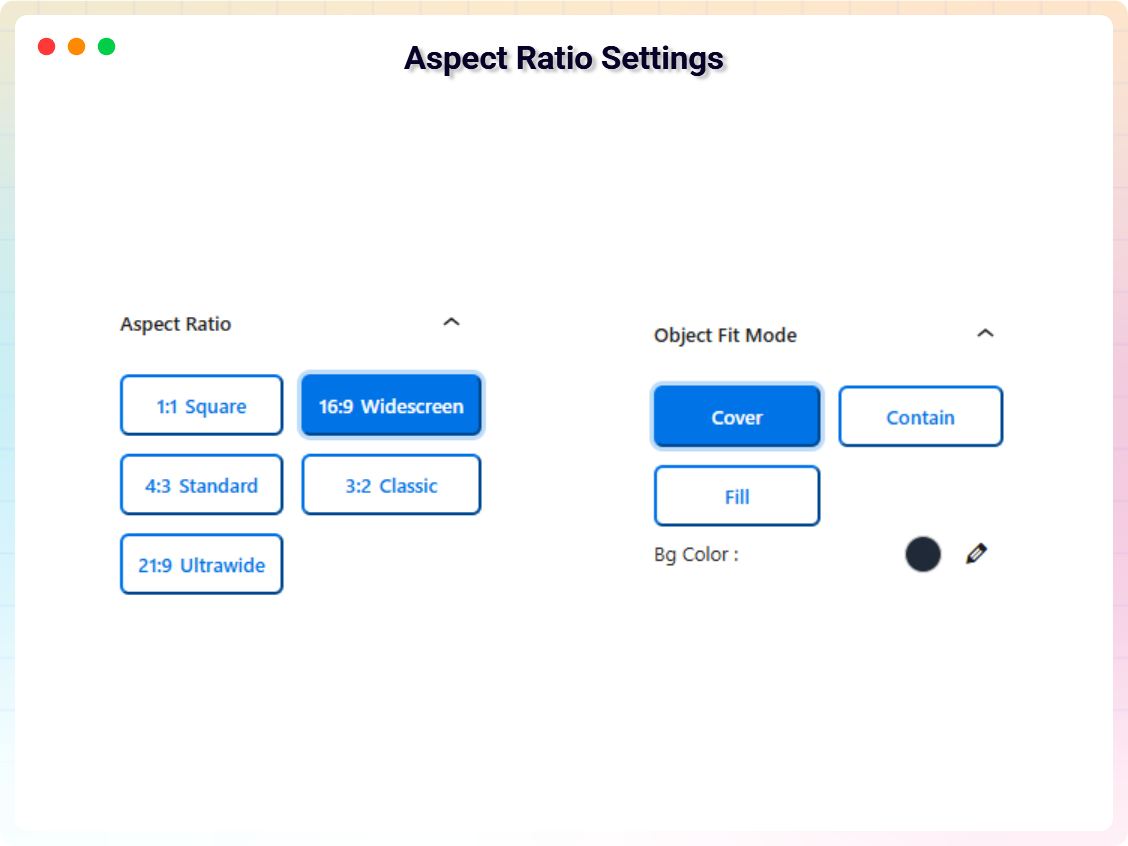Select the 21:9 Ultrawide option
The width and height of the screenshot is (1128, 846).
pyautogui.click(x=201, y=564)
